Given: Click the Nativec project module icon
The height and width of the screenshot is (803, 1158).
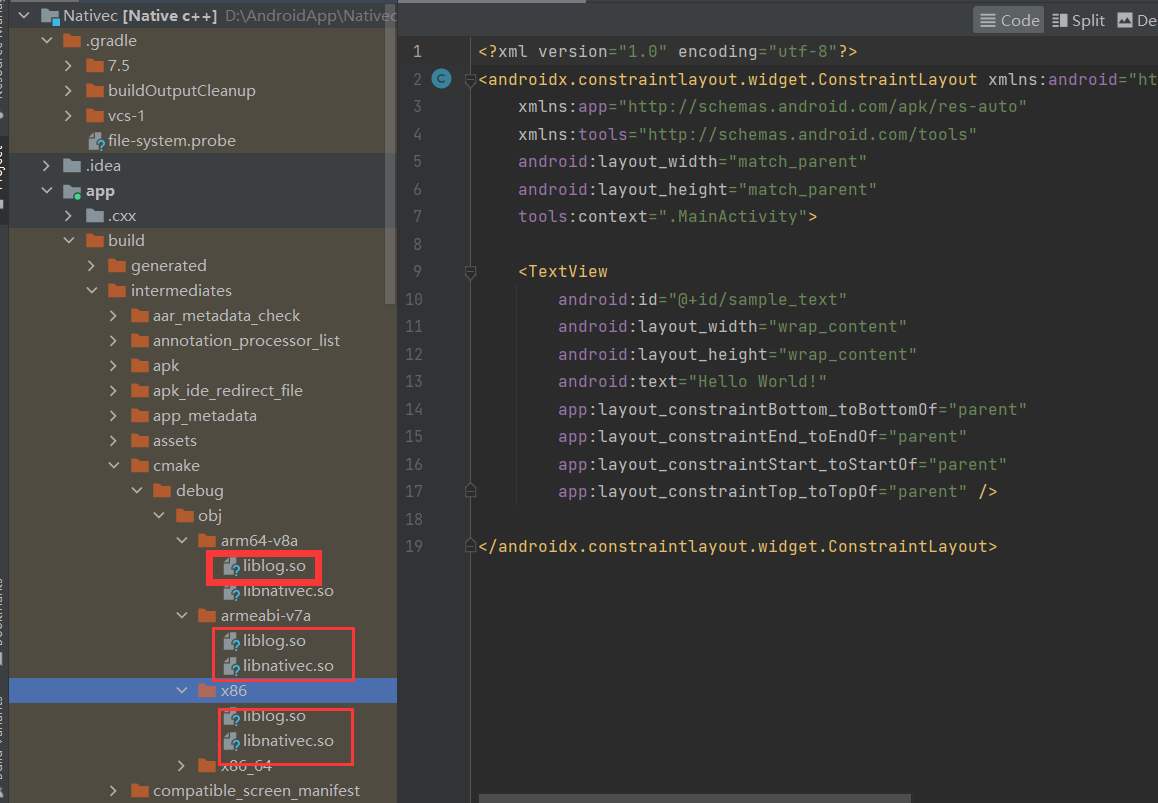Looking at the screenshot, I should pos(50,16).
